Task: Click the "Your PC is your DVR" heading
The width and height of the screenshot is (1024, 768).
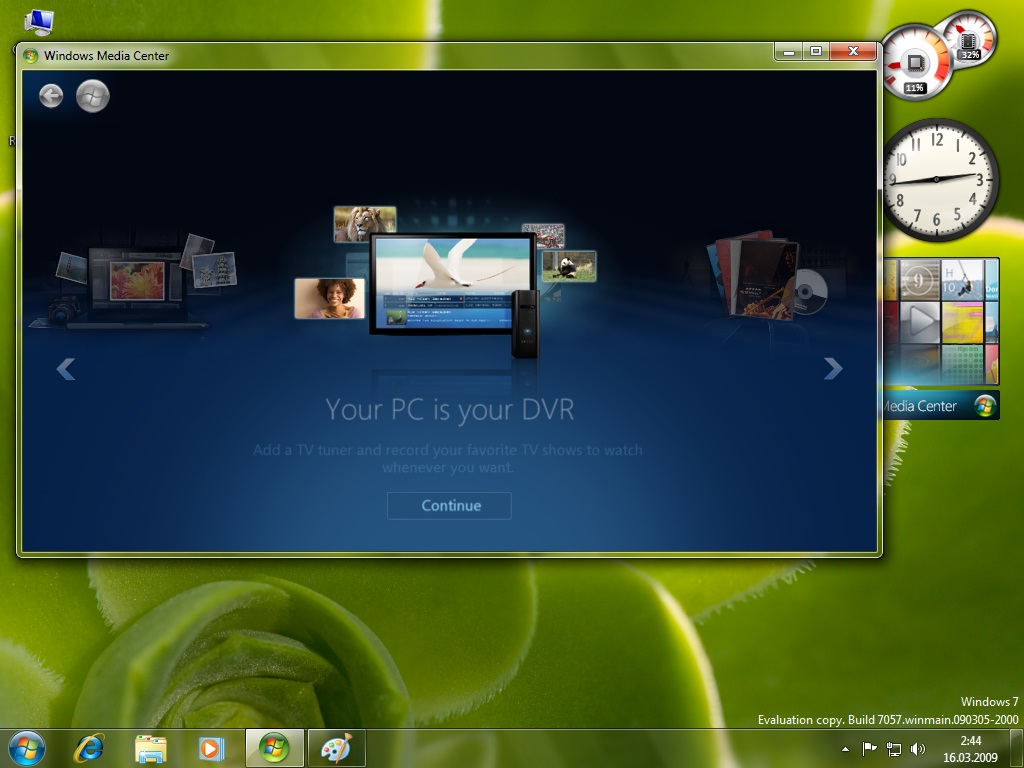Action: 449,409
